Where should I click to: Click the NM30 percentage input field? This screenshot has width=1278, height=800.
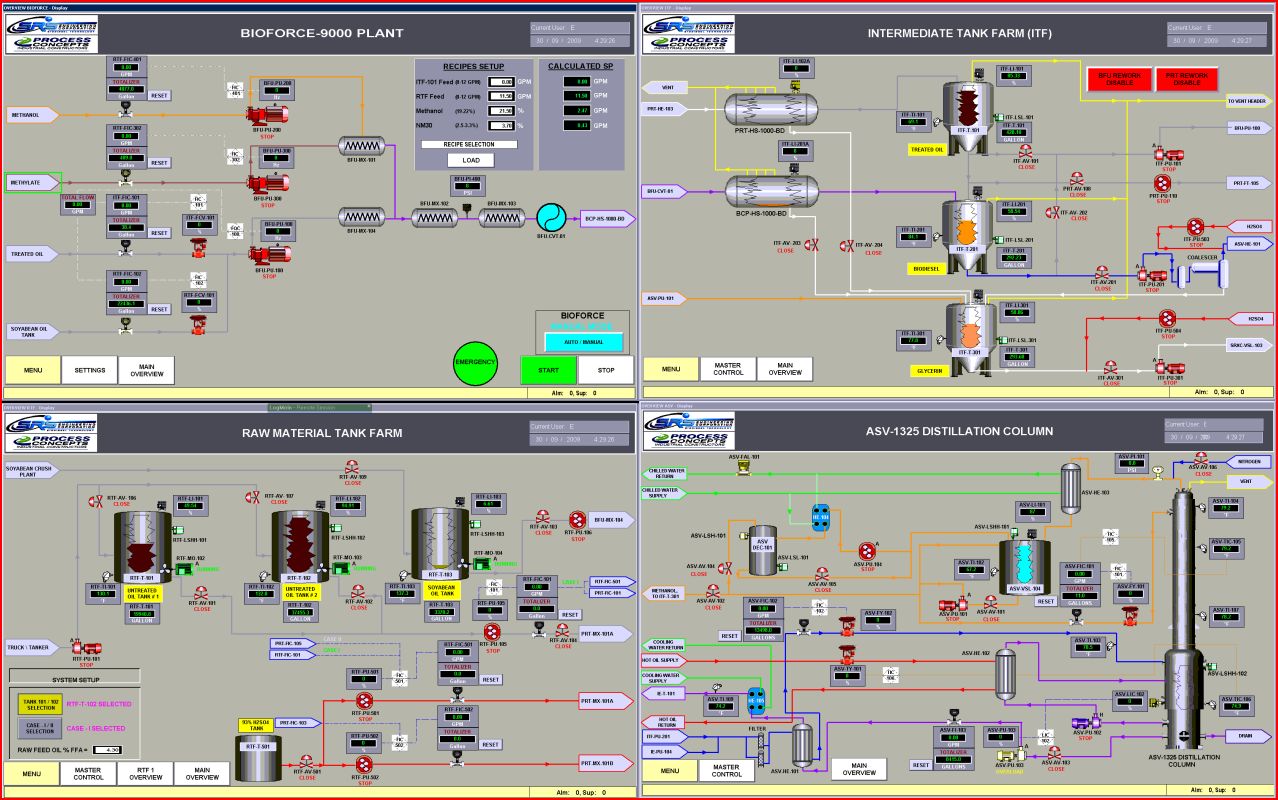[500, 125]
